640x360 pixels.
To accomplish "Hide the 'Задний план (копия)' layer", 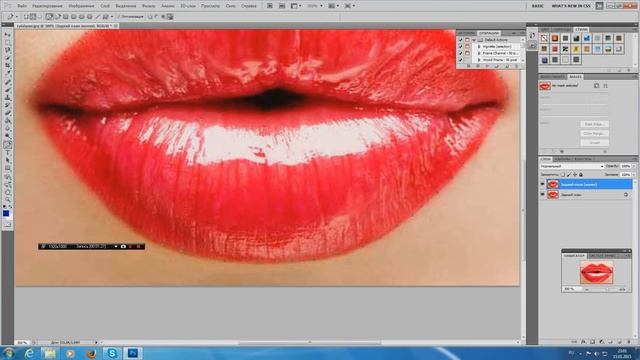I will (x=542, y=184).
